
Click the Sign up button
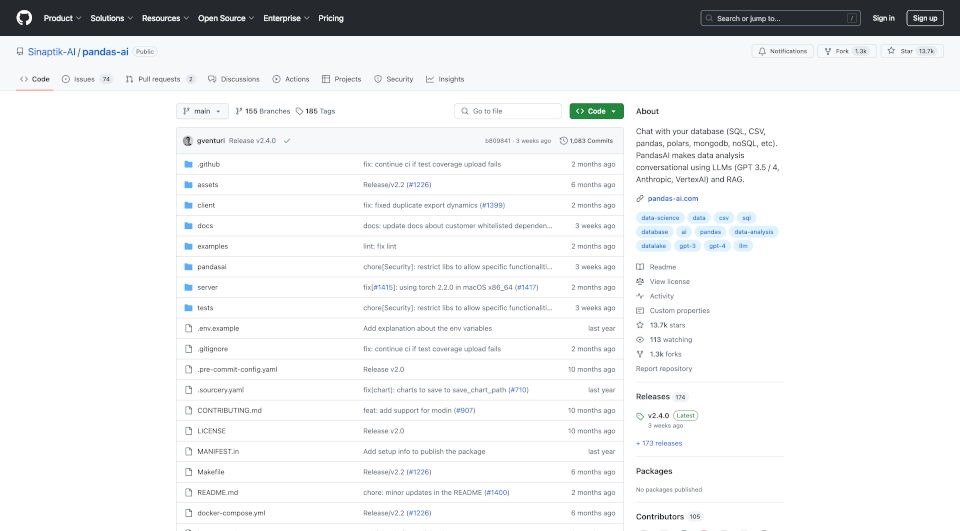[x=924, y=18]
